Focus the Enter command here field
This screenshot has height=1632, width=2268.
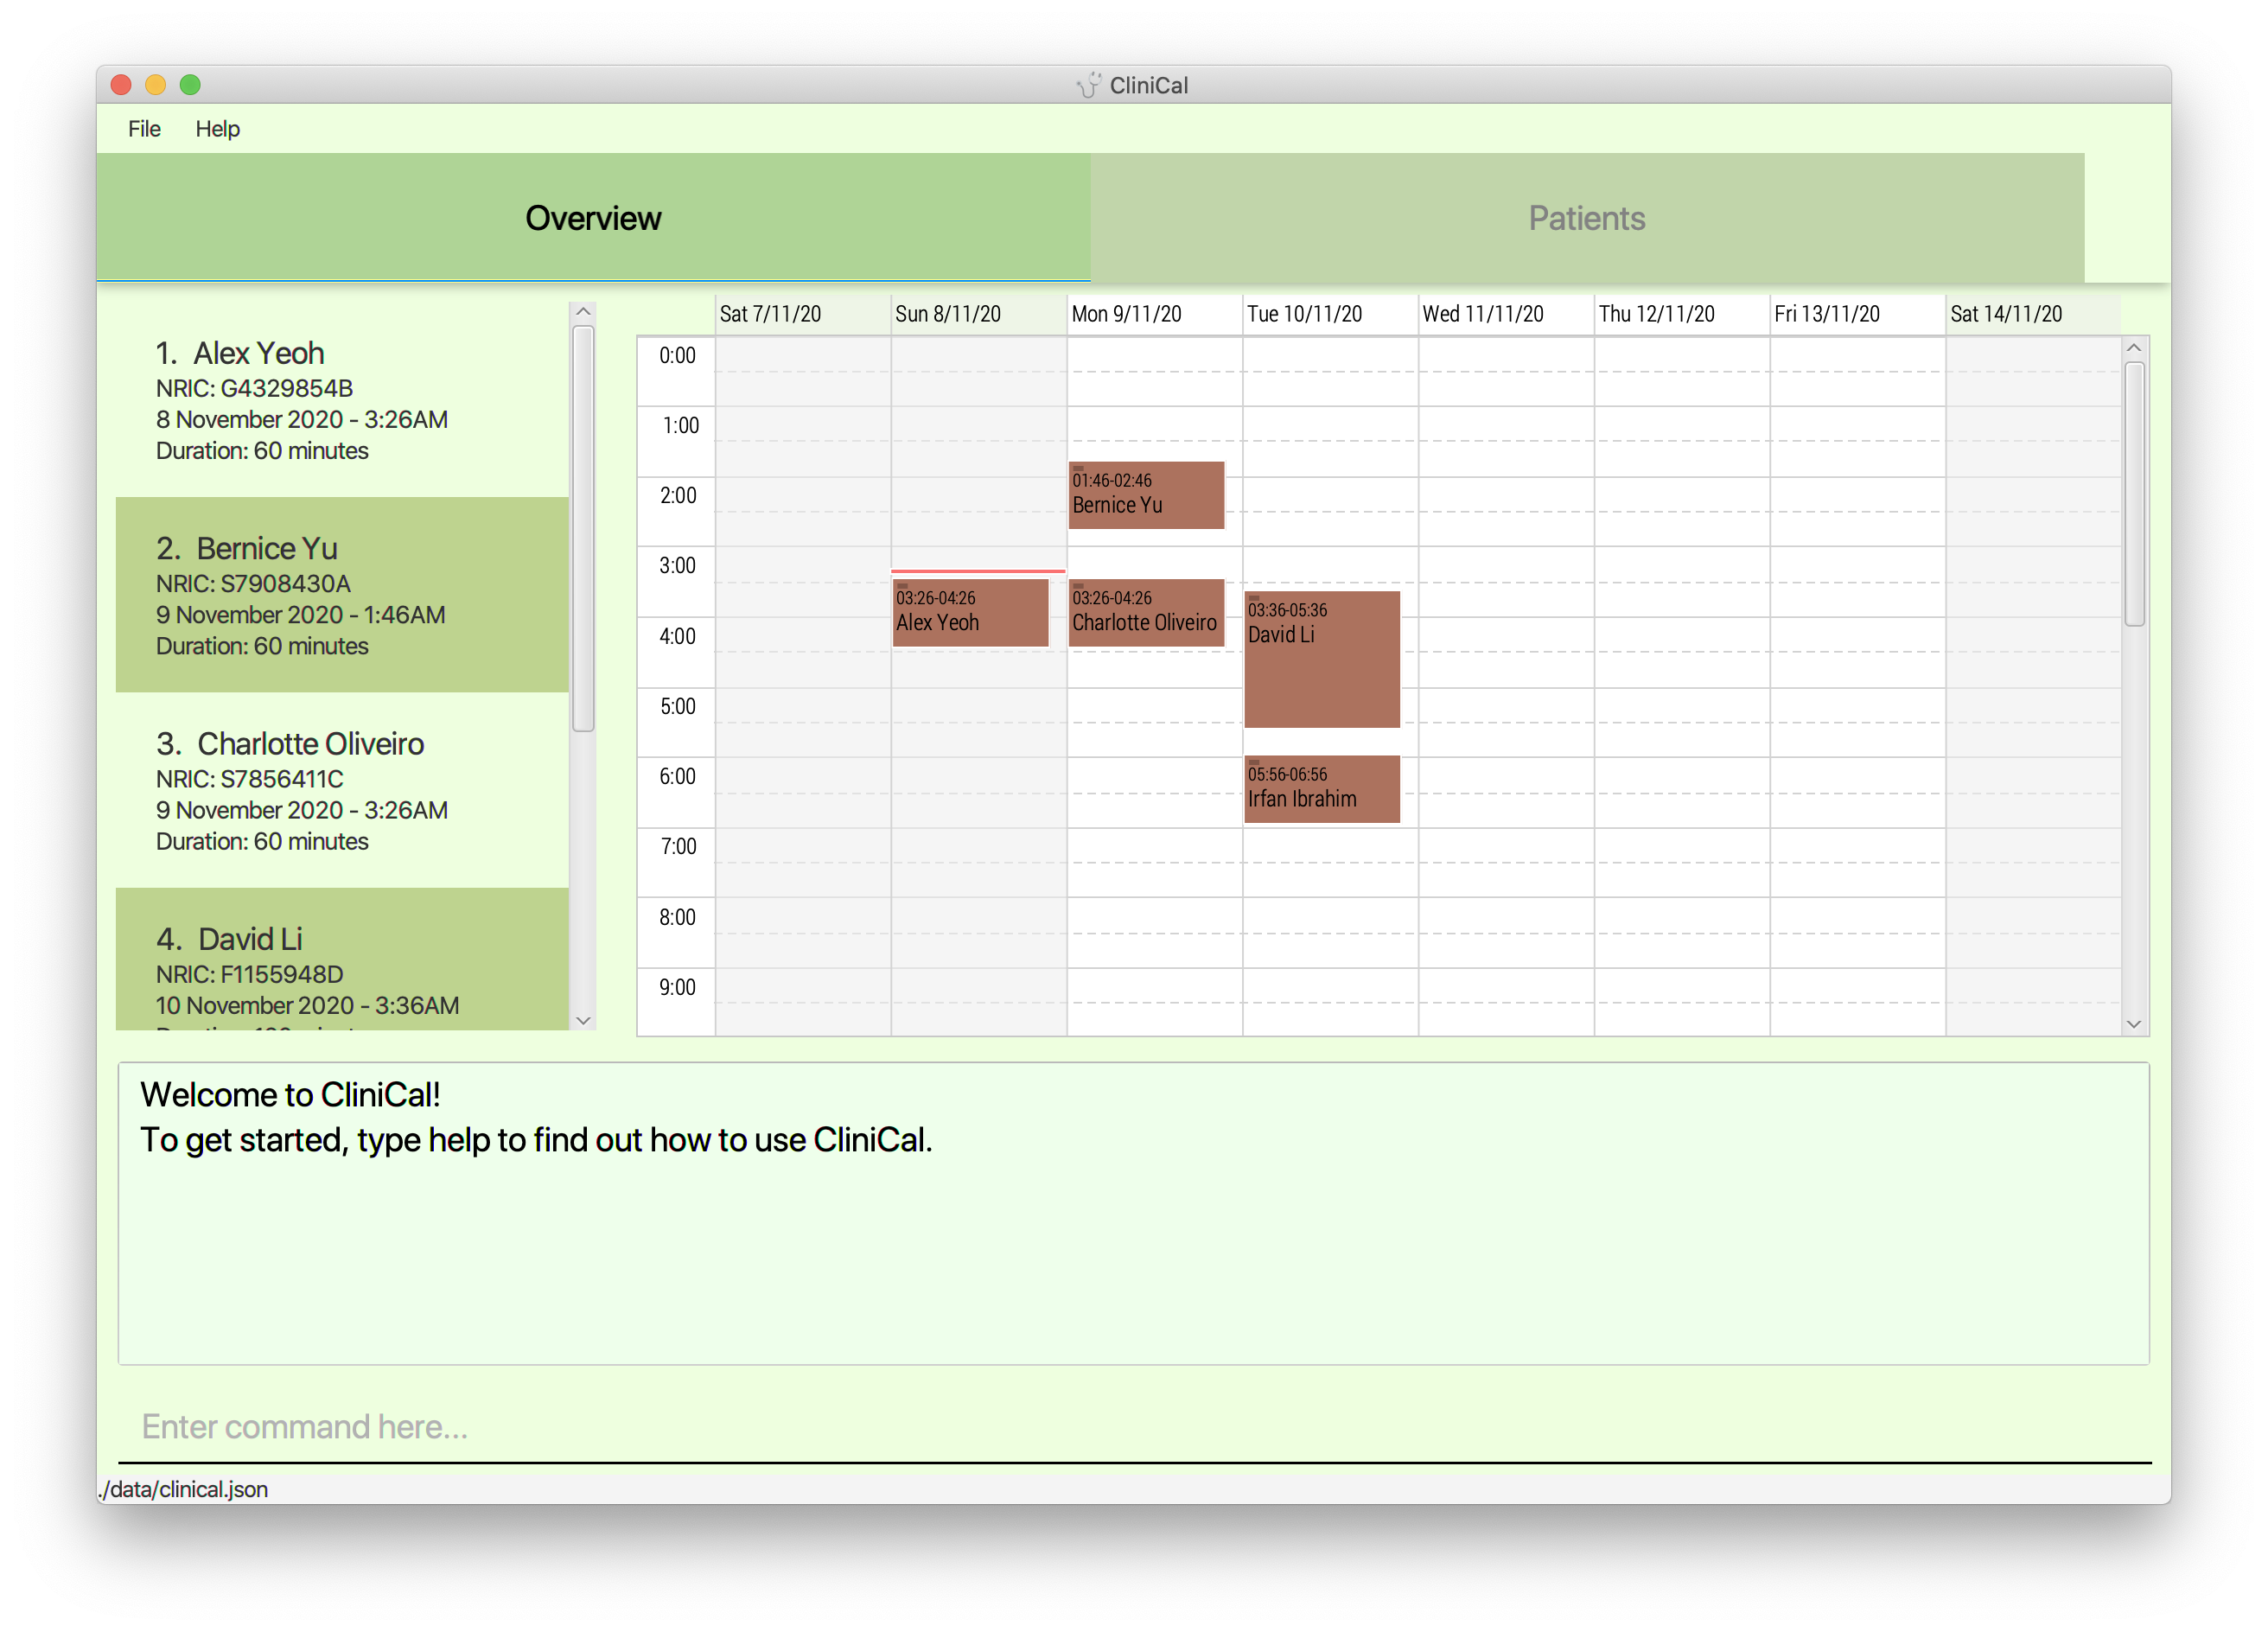[1134, 1426]
